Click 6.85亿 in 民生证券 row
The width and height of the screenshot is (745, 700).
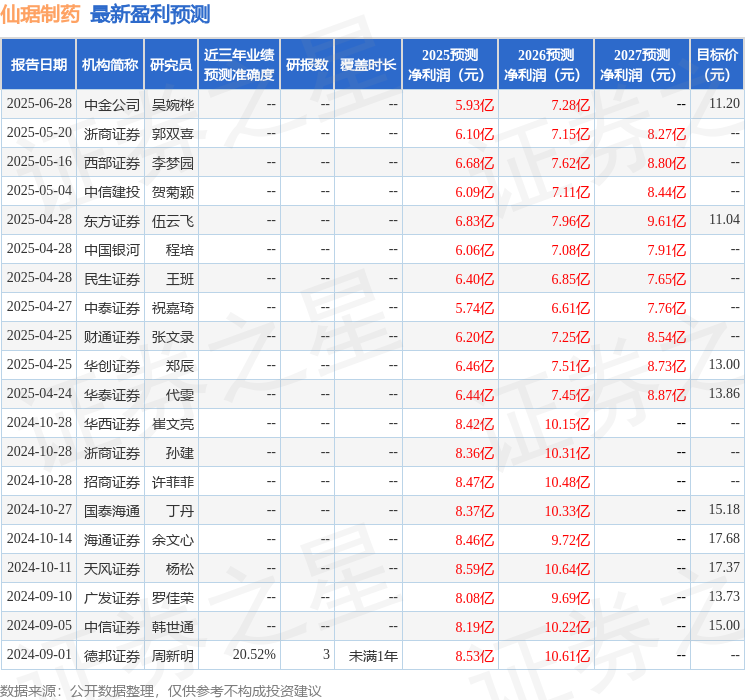pyautogui.click(x=571, y=279)
